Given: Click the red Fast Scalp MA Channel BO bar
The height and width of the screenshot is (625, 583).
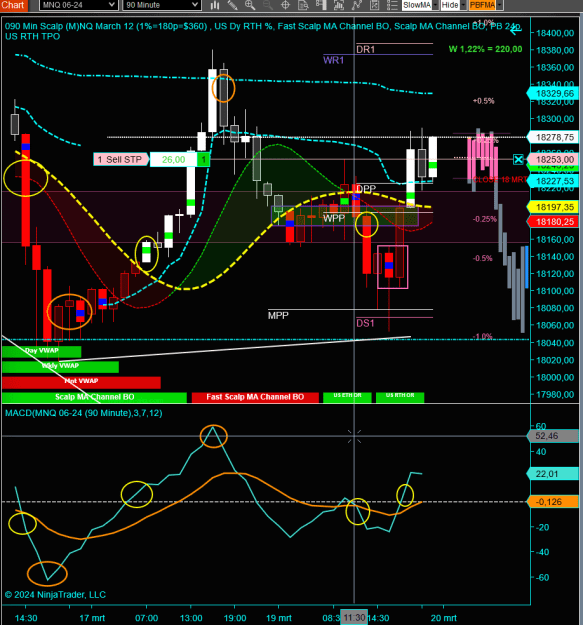Looking at the screenshot, I should [255, 397].
